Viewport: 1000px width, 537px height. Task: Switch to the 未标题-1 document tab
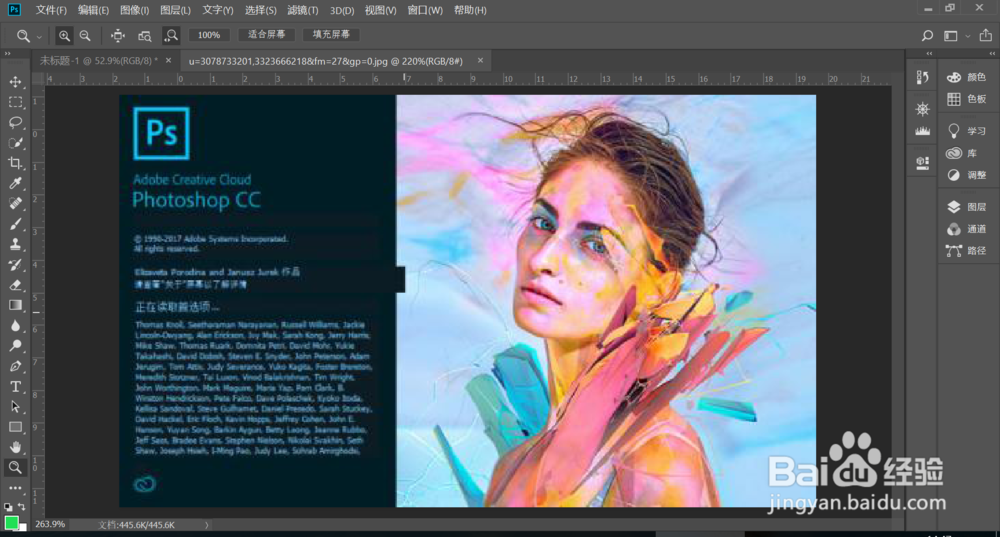(99, 61)
